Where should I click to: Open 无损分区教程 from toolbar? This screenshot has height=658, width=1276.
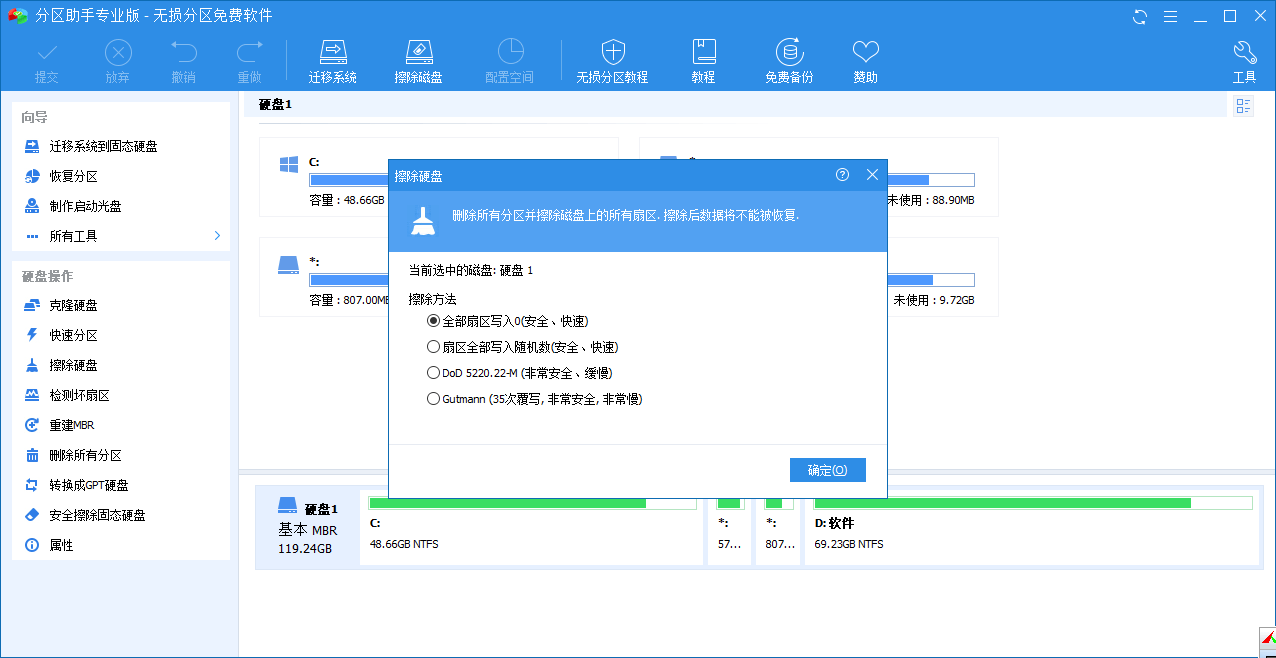[x=612, y=60]
